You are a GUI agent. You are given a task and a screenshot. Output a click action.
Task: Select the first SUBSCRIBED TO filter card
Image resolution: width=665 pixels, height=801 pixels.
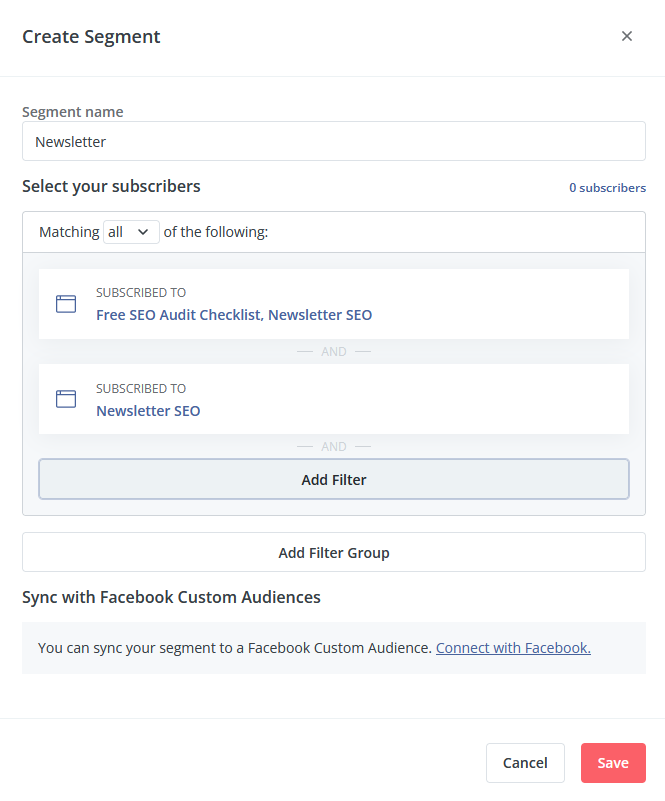pyautogui.click(x=334, y=304)
